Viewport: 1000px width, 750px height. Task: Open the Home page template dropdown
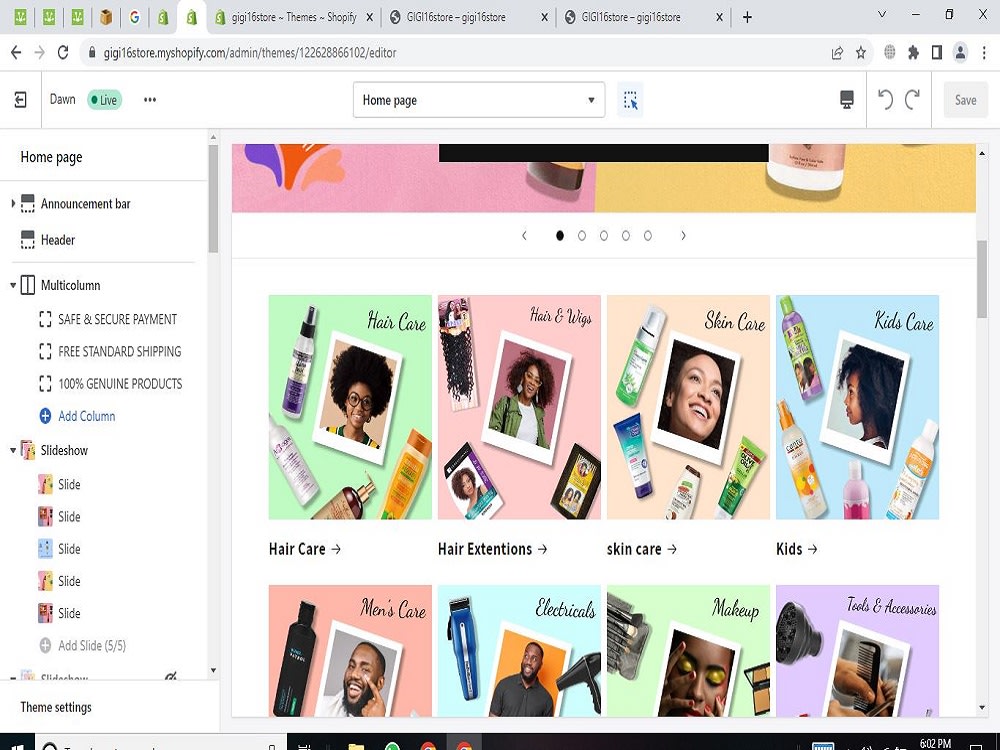tap(479, 99)
